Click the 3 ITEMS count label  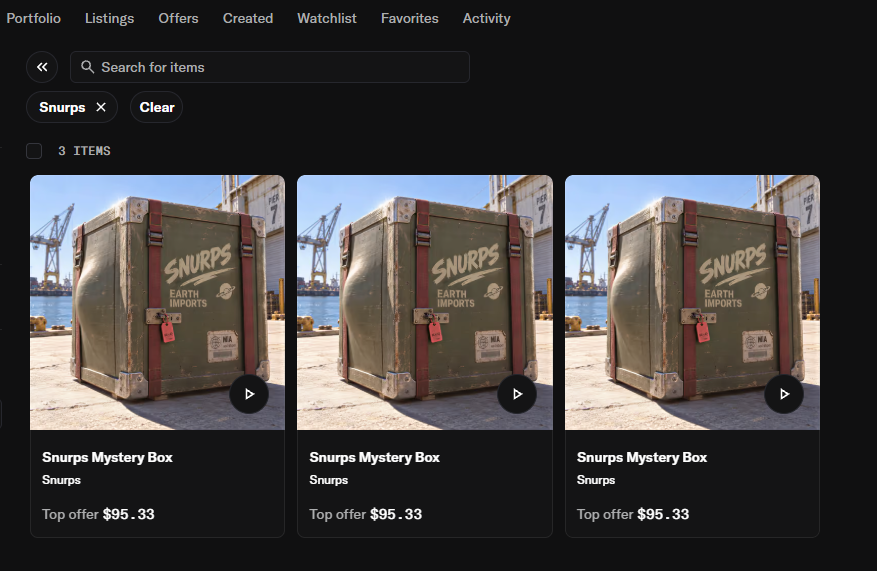tap(84, 151)
